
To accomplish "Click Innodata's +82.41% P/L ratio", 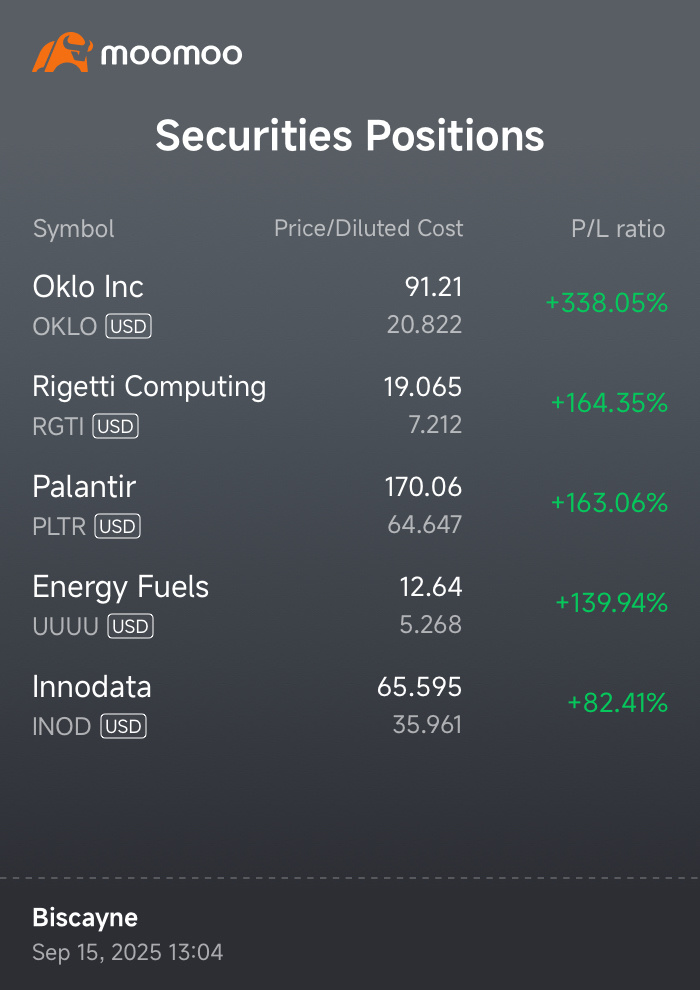I will (618, 703).
